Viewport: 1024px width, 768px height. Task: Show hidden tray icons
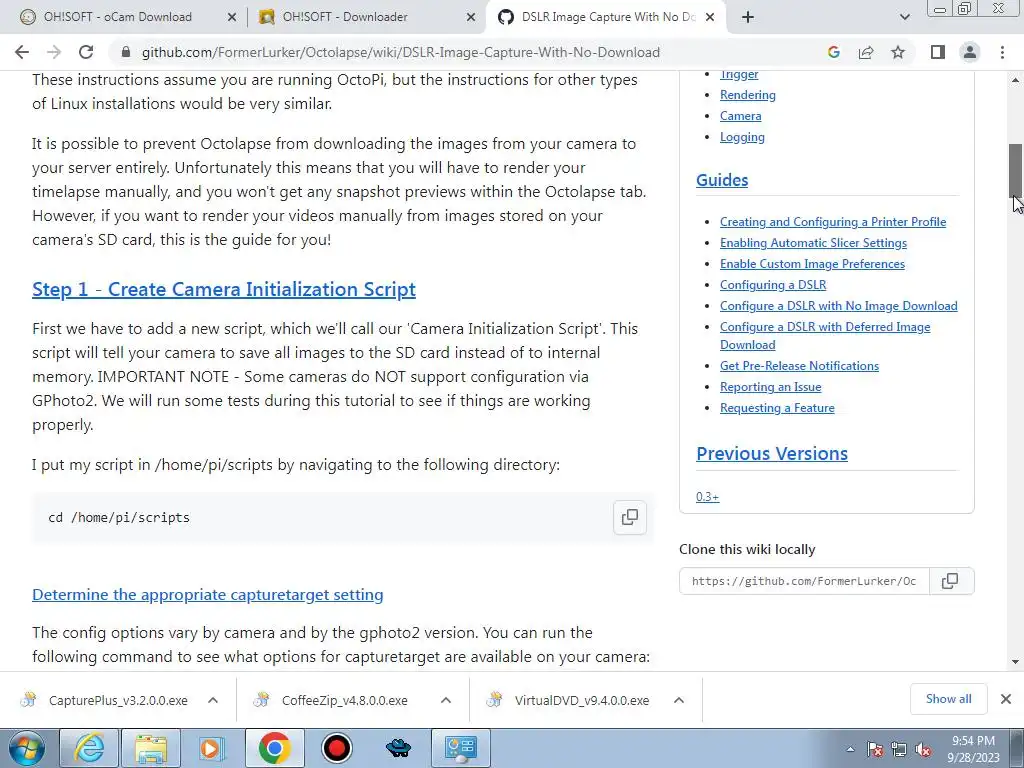point(850,750)
